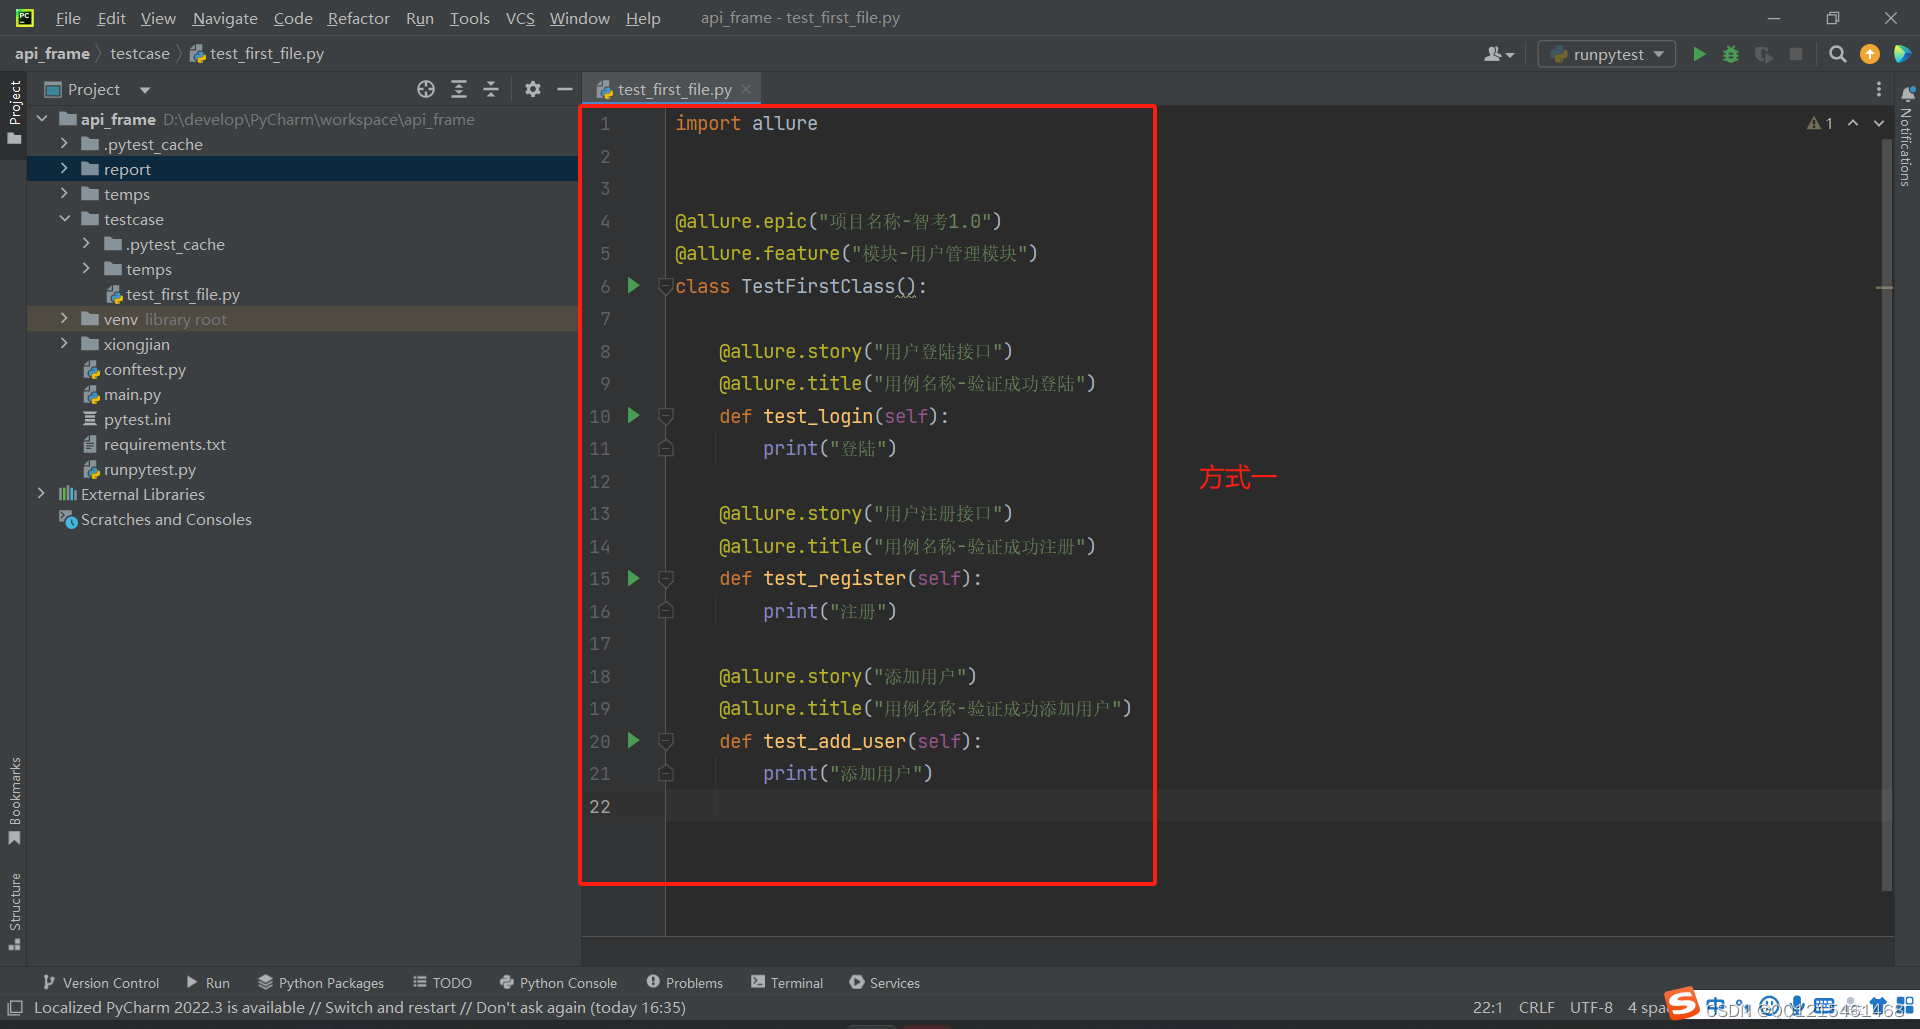This screenshot has width=1920, height=1029.
Task: Close the test_first_file.py tab
Action: tap(746, 89)
